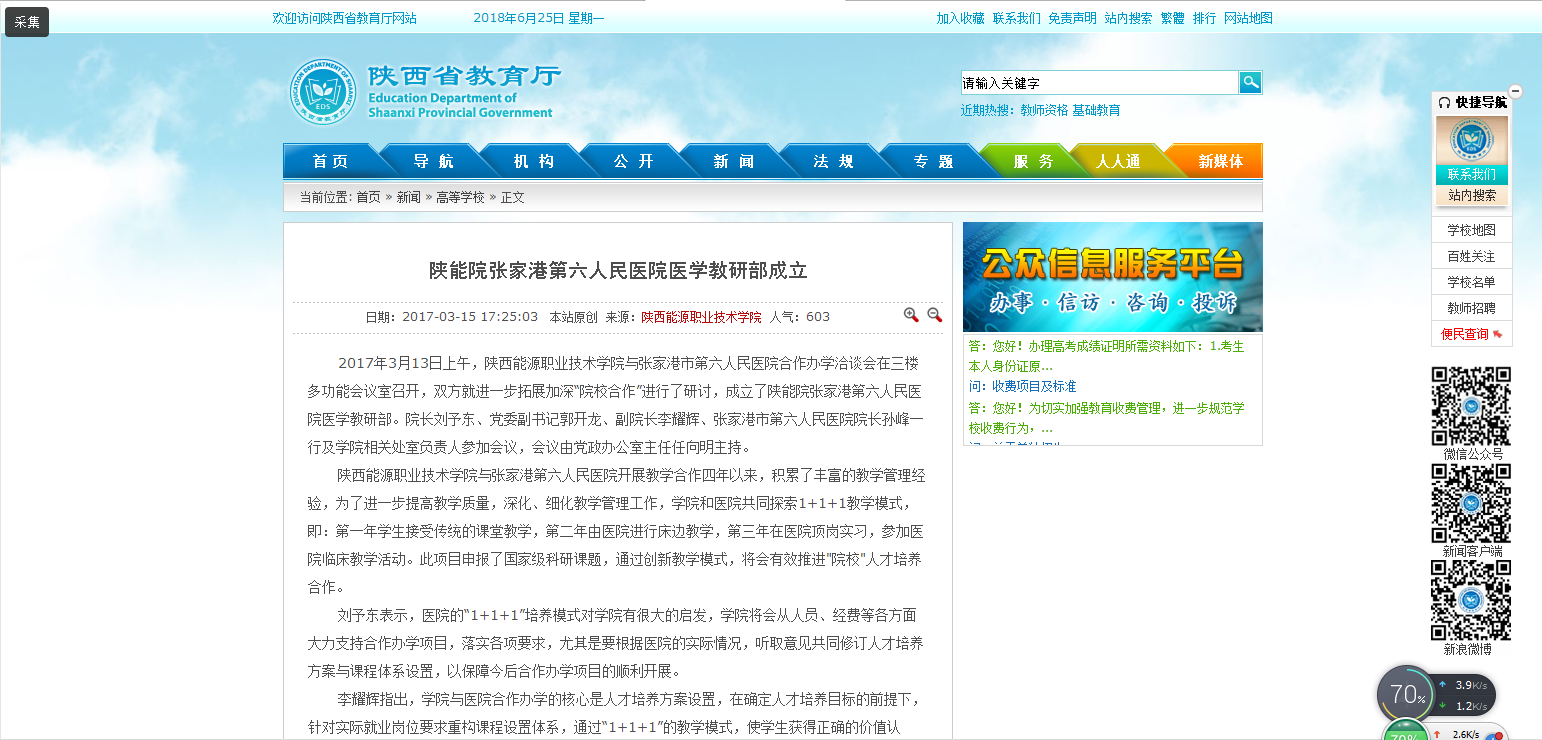Click the news client QR code

[1471, 503]
